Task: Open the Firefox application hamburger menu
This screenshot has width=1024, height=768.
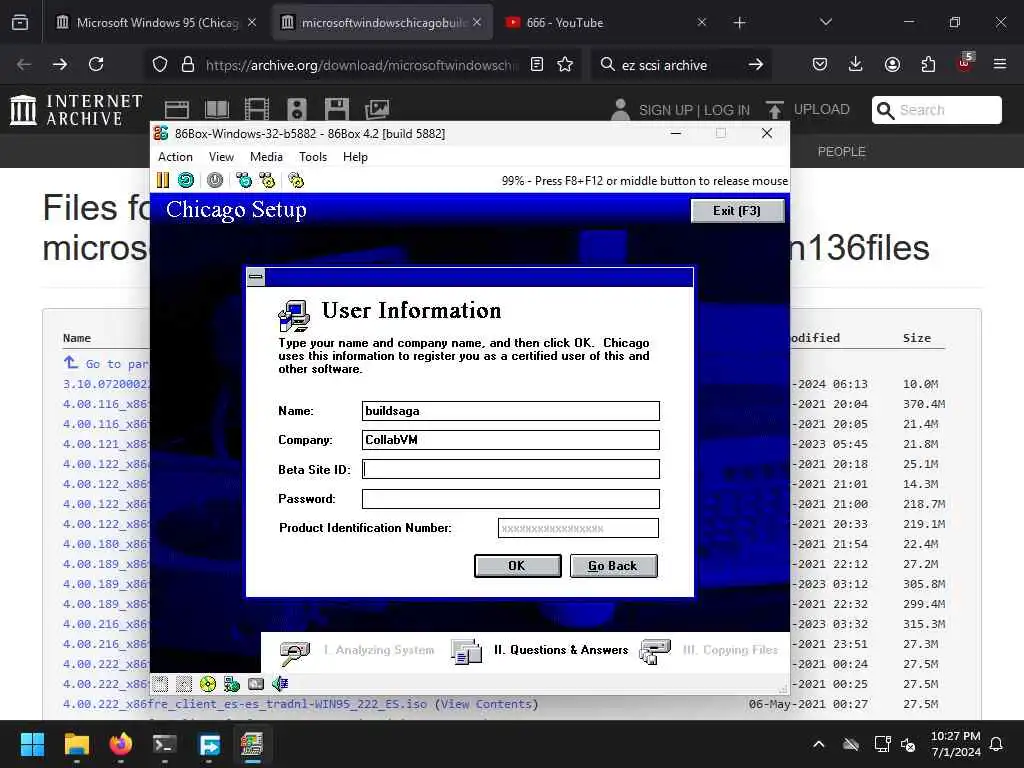Action: 1000,64
